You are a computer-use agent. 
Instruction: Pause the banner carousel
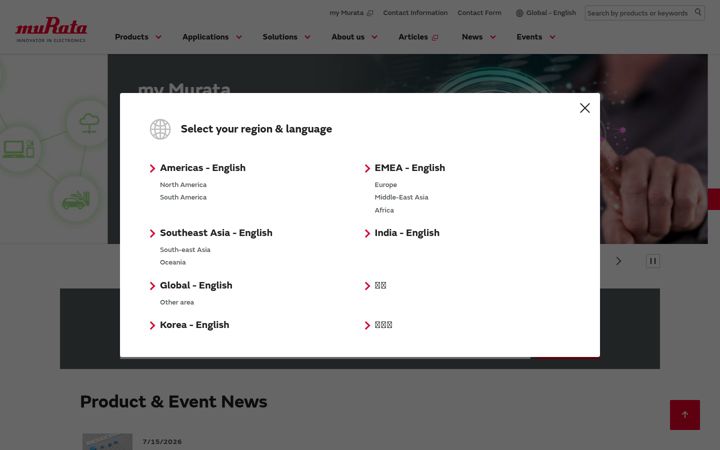coord(652,261)
